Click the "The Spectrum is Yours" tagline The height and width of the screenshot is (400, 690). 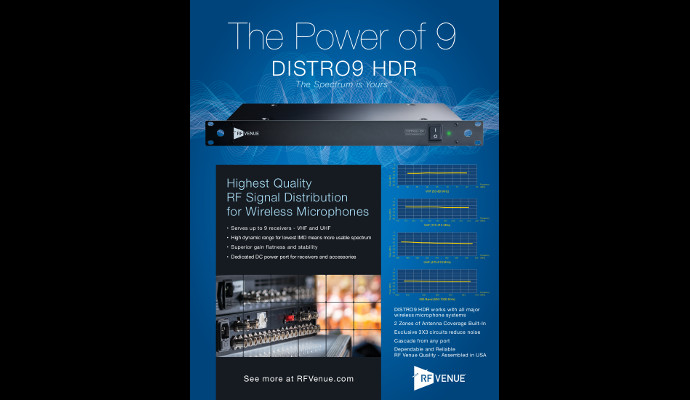[344, 84]
